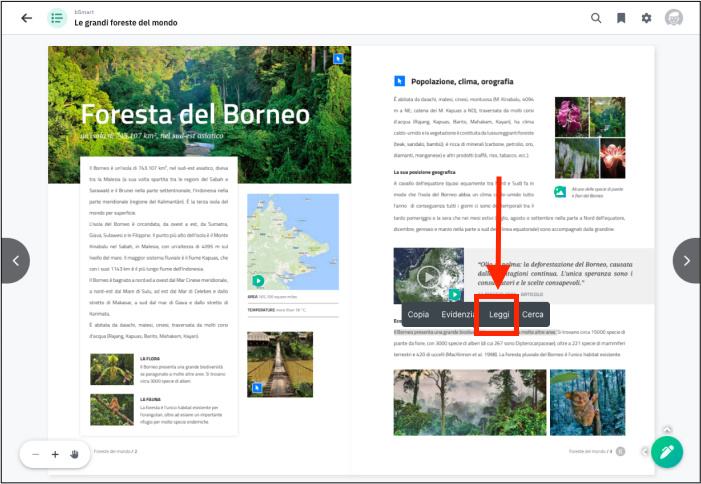Image resolution: width=701 pixels, height=484 pixels.
Task: Zoom out with the minus button
Action: pyautogui.click(x=36, y=455)
